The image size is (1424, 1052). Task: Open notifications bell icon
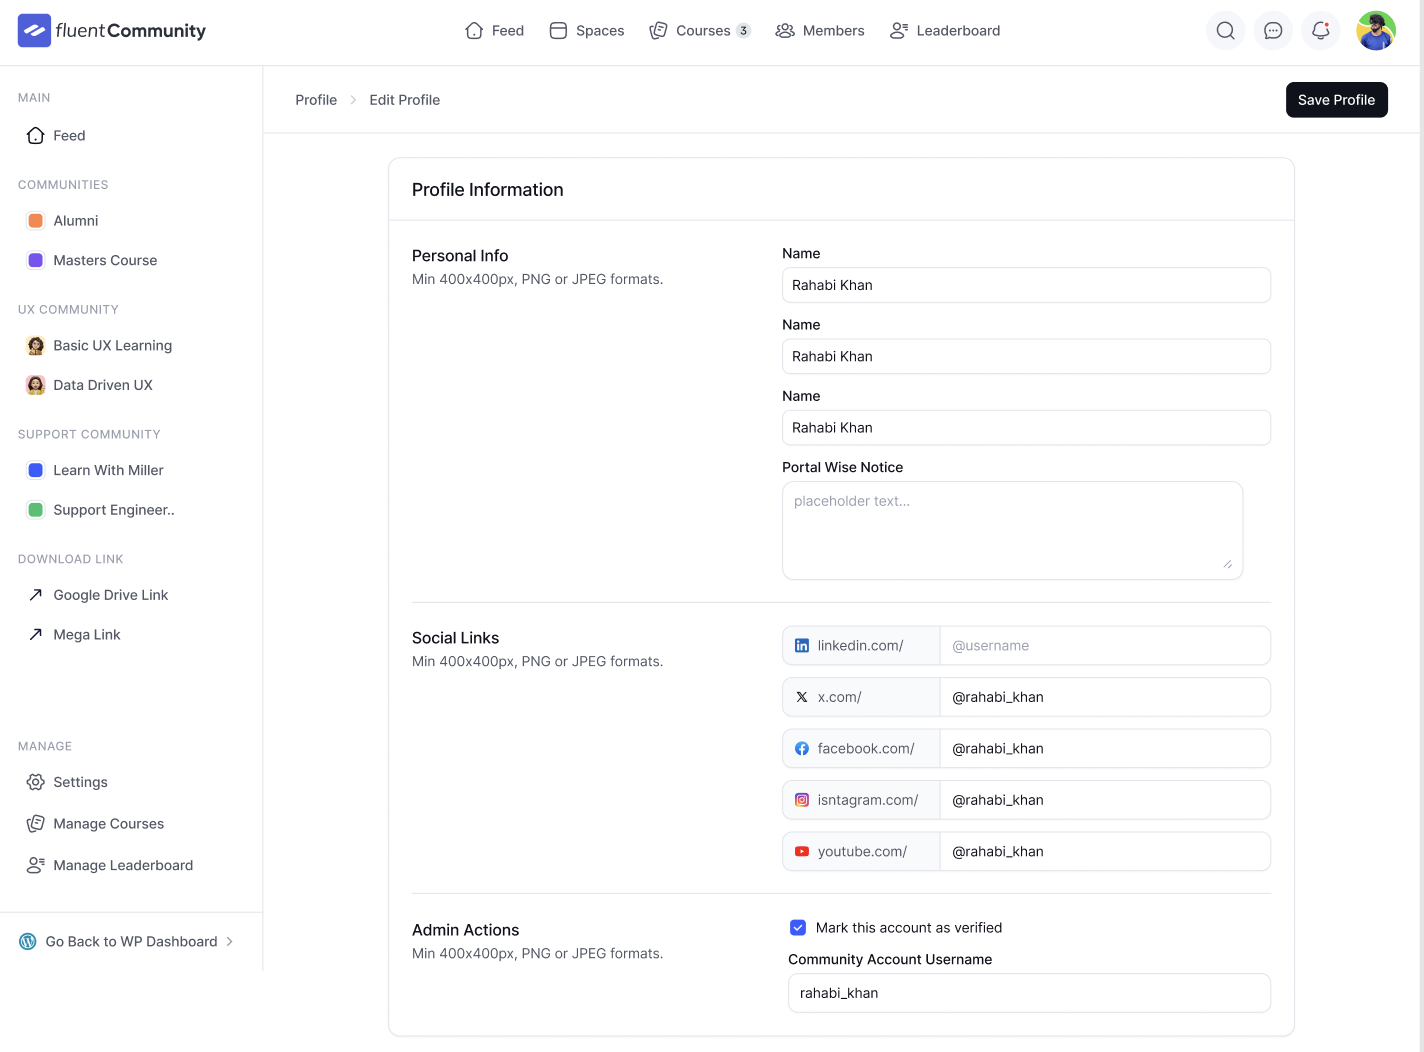1320,30
